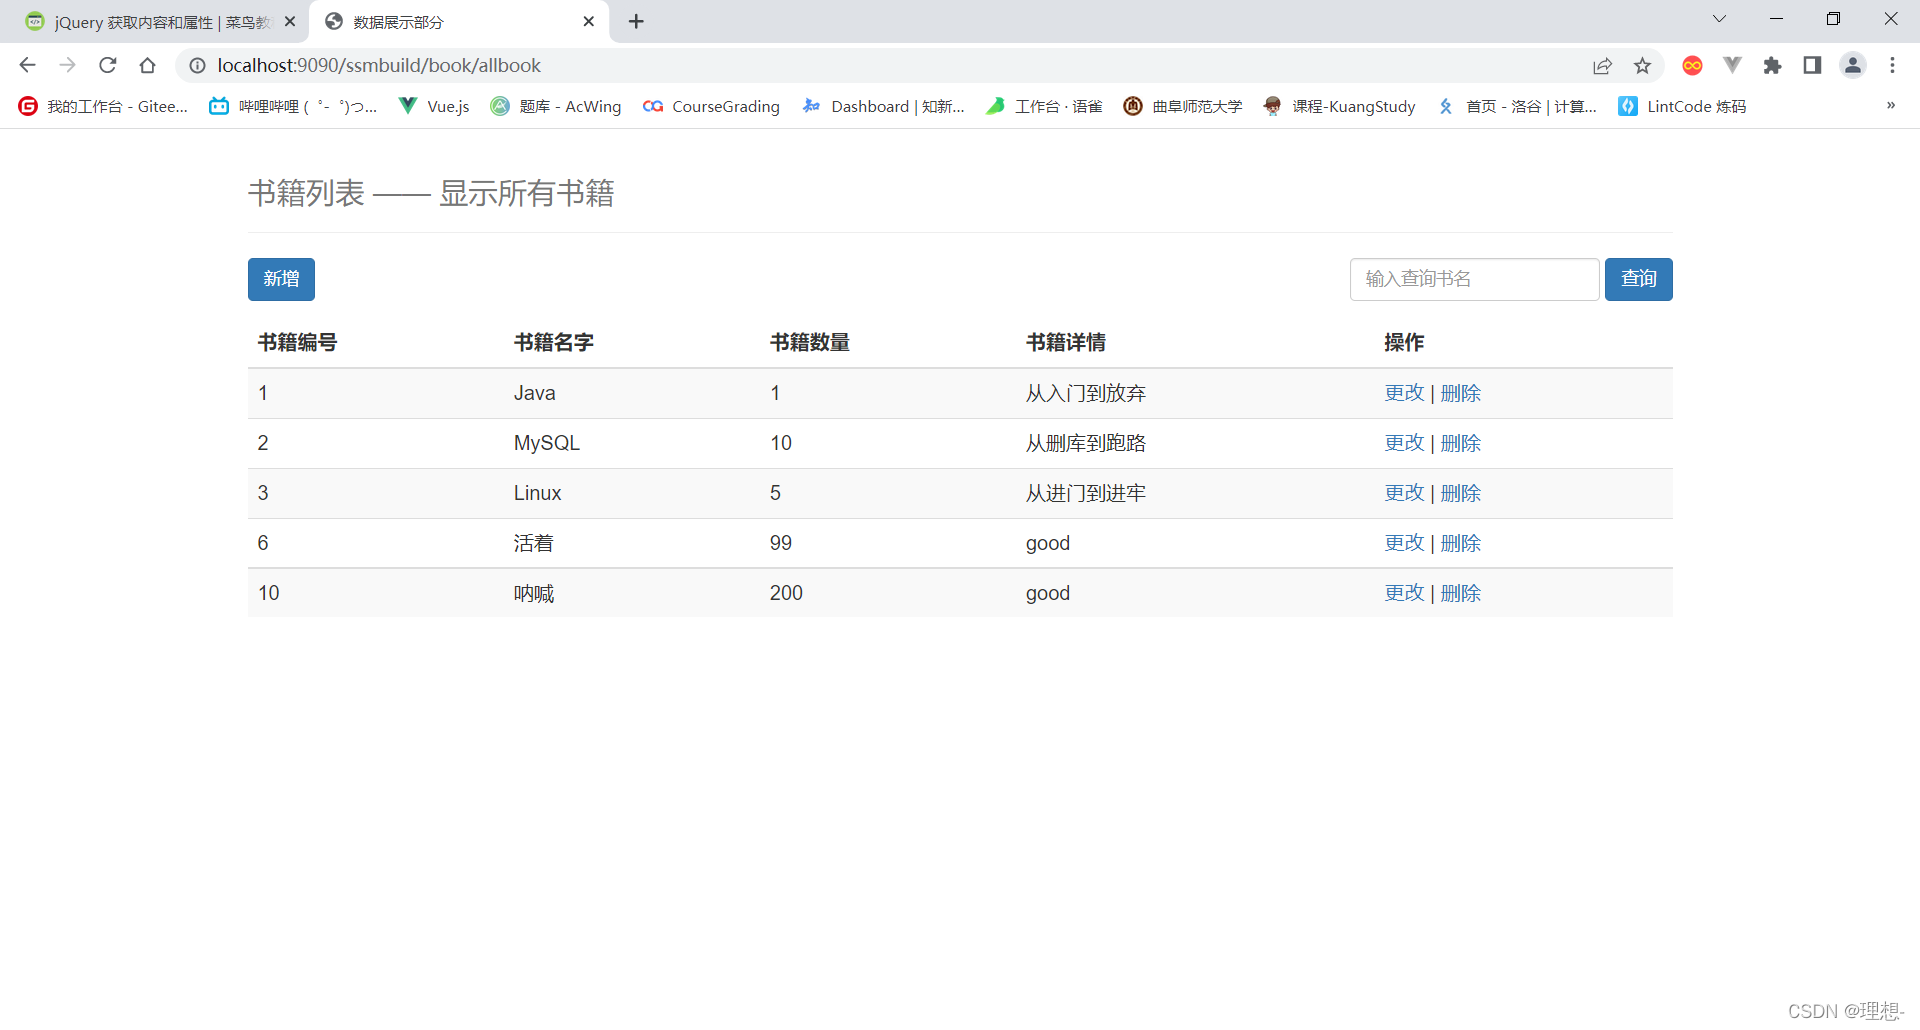Toggle the browser side panel

coord(1812,65)
